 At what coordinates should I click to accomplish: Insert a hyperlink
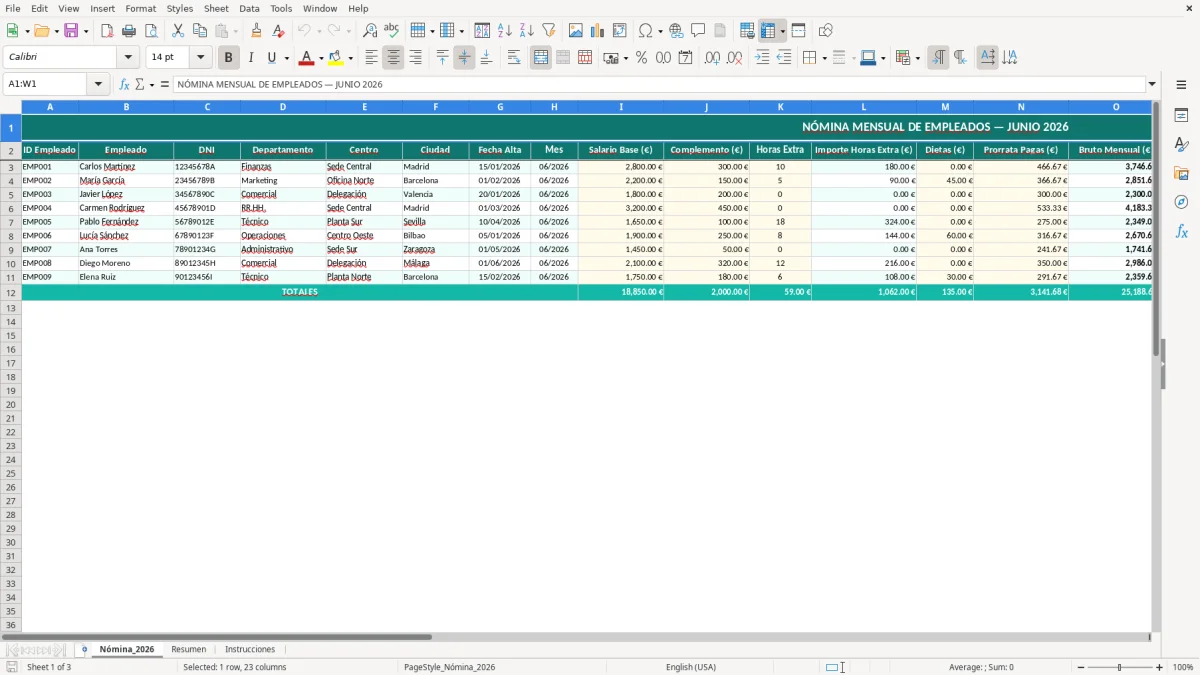[x=677, y=31]
